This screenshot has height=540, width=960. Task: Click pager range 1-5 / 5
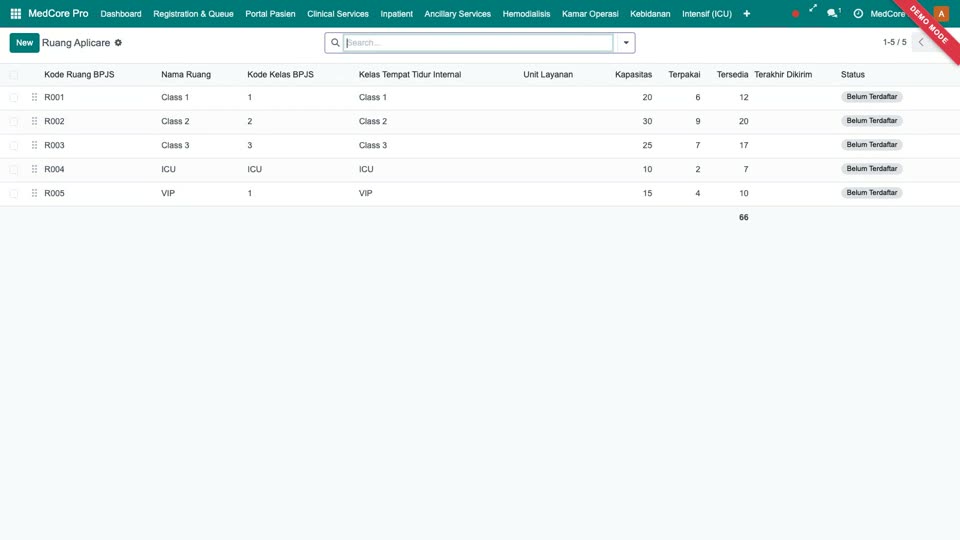click(x=894, y=42)
